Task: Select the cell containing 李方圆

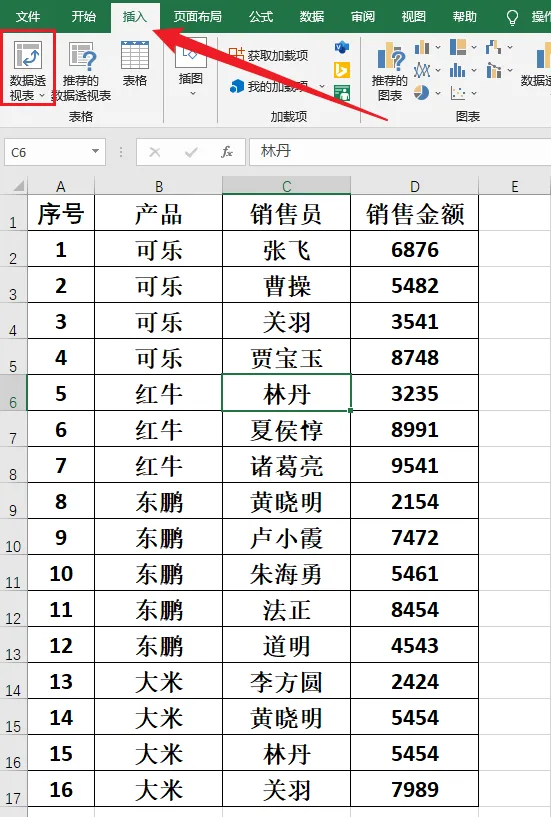Action: click(x=286, y=681)
